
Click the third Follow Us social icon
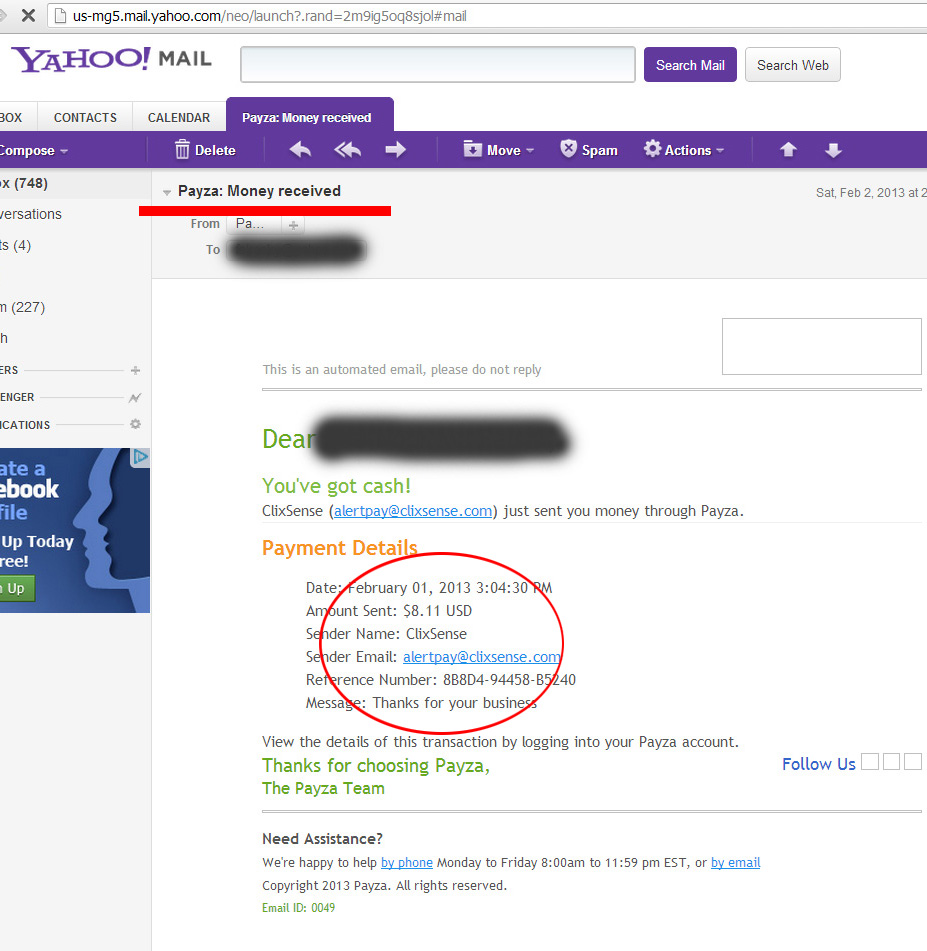[x=913, y=761]
